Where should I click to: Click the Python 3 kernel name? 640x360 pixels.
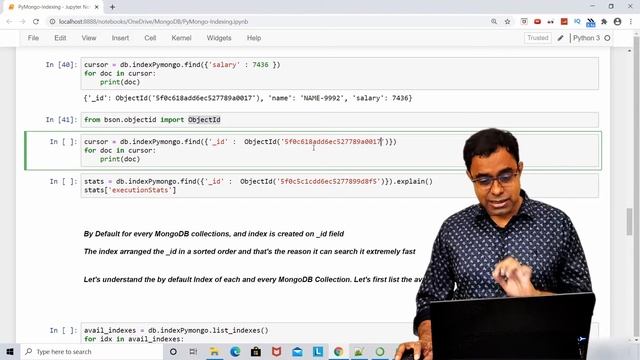[x=586, y=38]
